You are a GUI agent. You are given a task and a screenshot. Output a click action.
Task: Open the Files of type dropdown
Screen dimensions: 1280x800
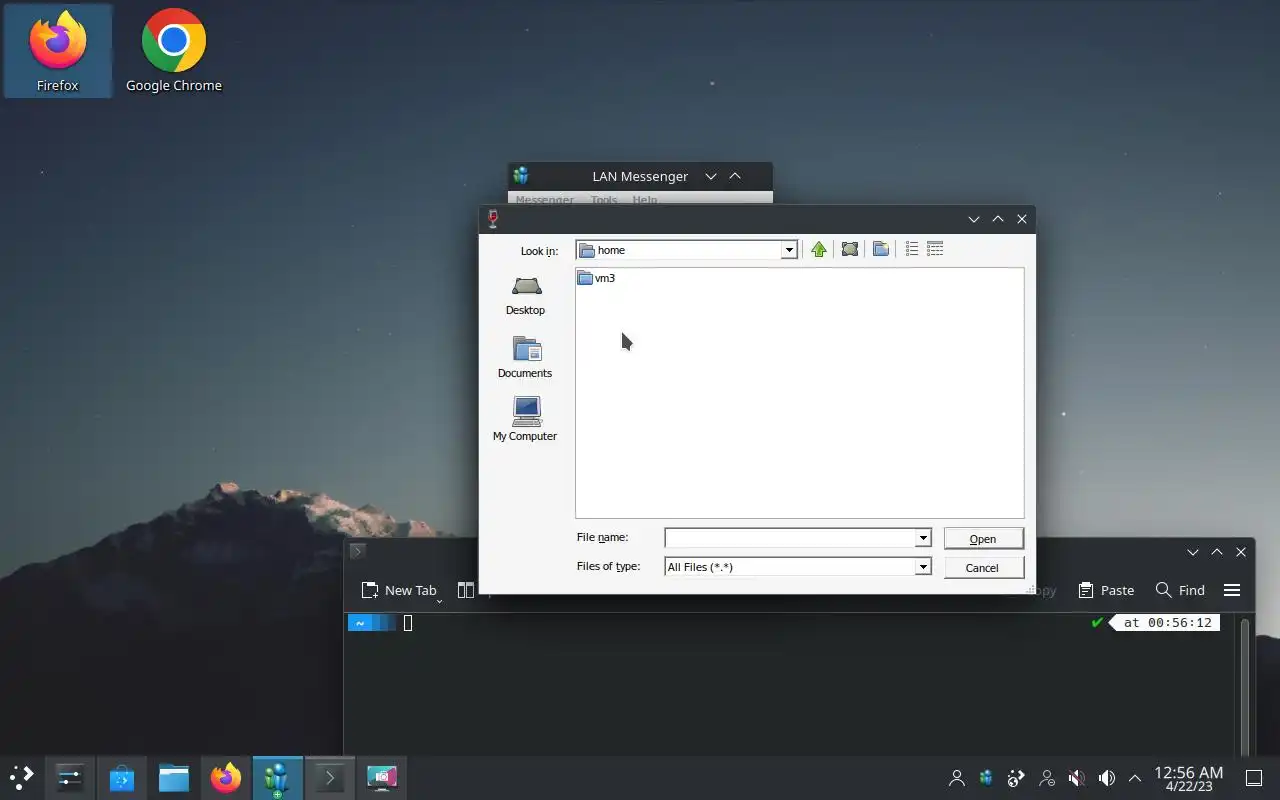[x=798, y=567]
